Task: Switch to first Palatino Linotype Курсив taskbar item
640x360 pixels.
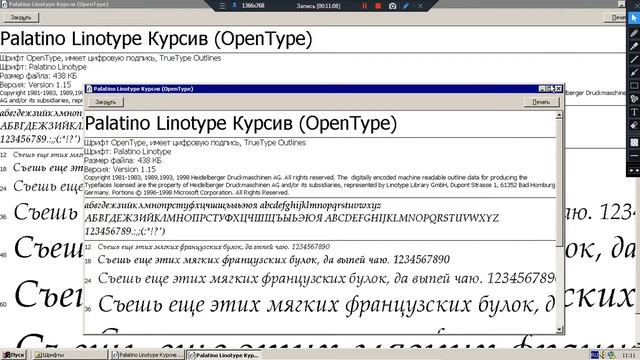Action: [x=147, y=355]
